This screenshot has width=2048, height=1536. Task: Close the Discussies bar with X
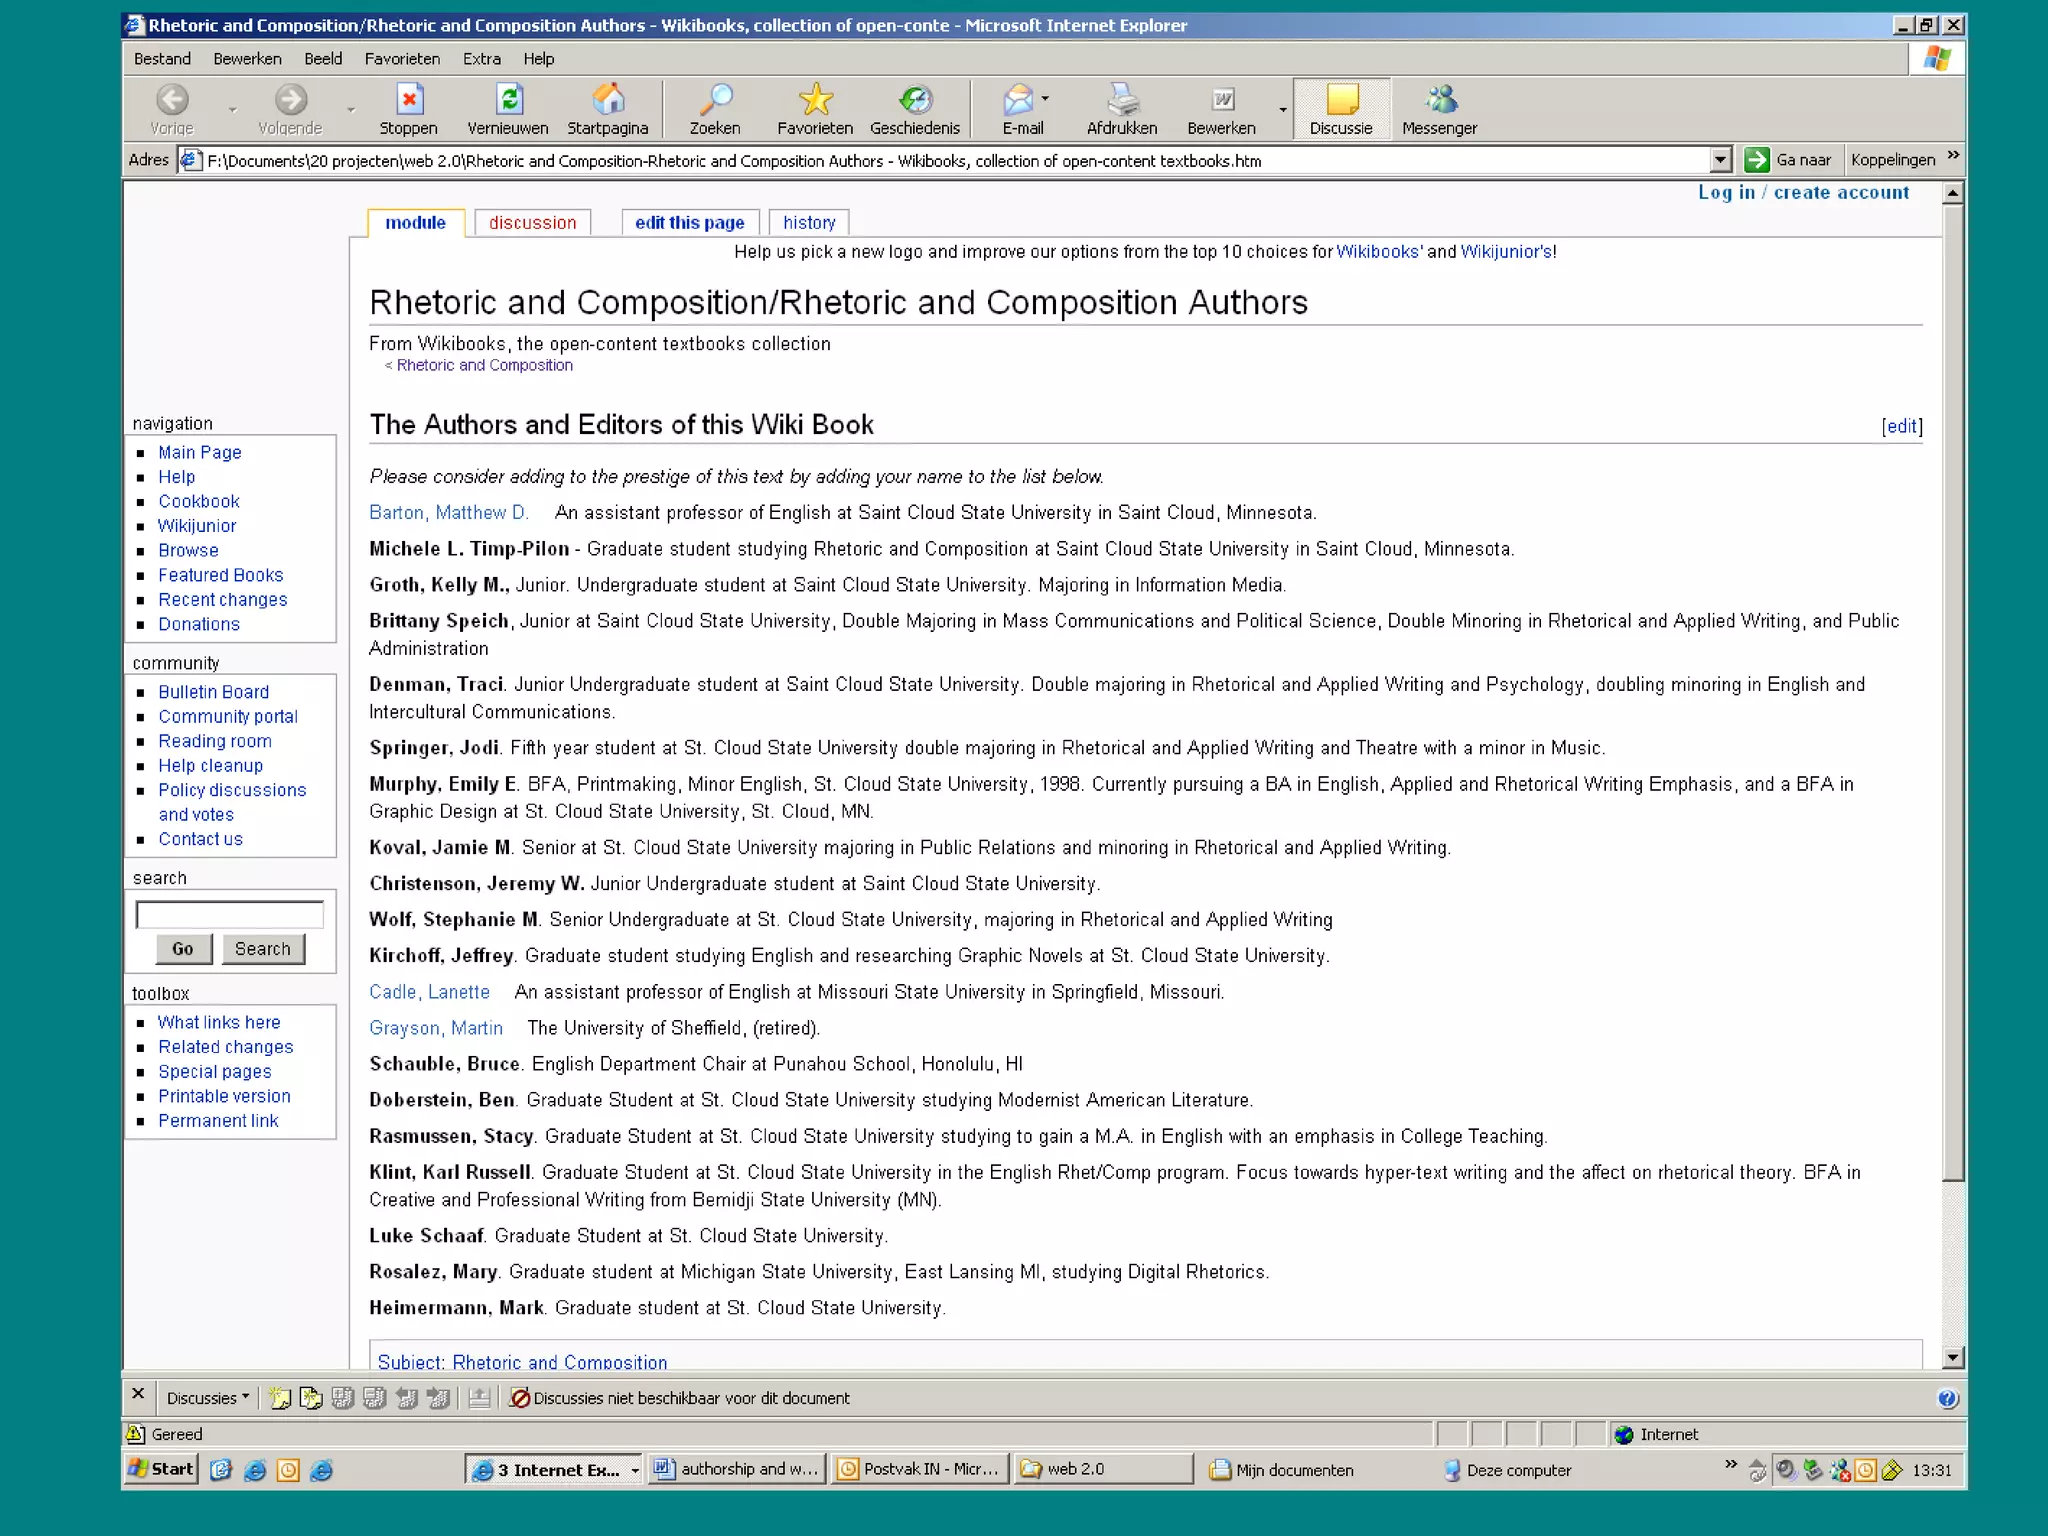138,1394
